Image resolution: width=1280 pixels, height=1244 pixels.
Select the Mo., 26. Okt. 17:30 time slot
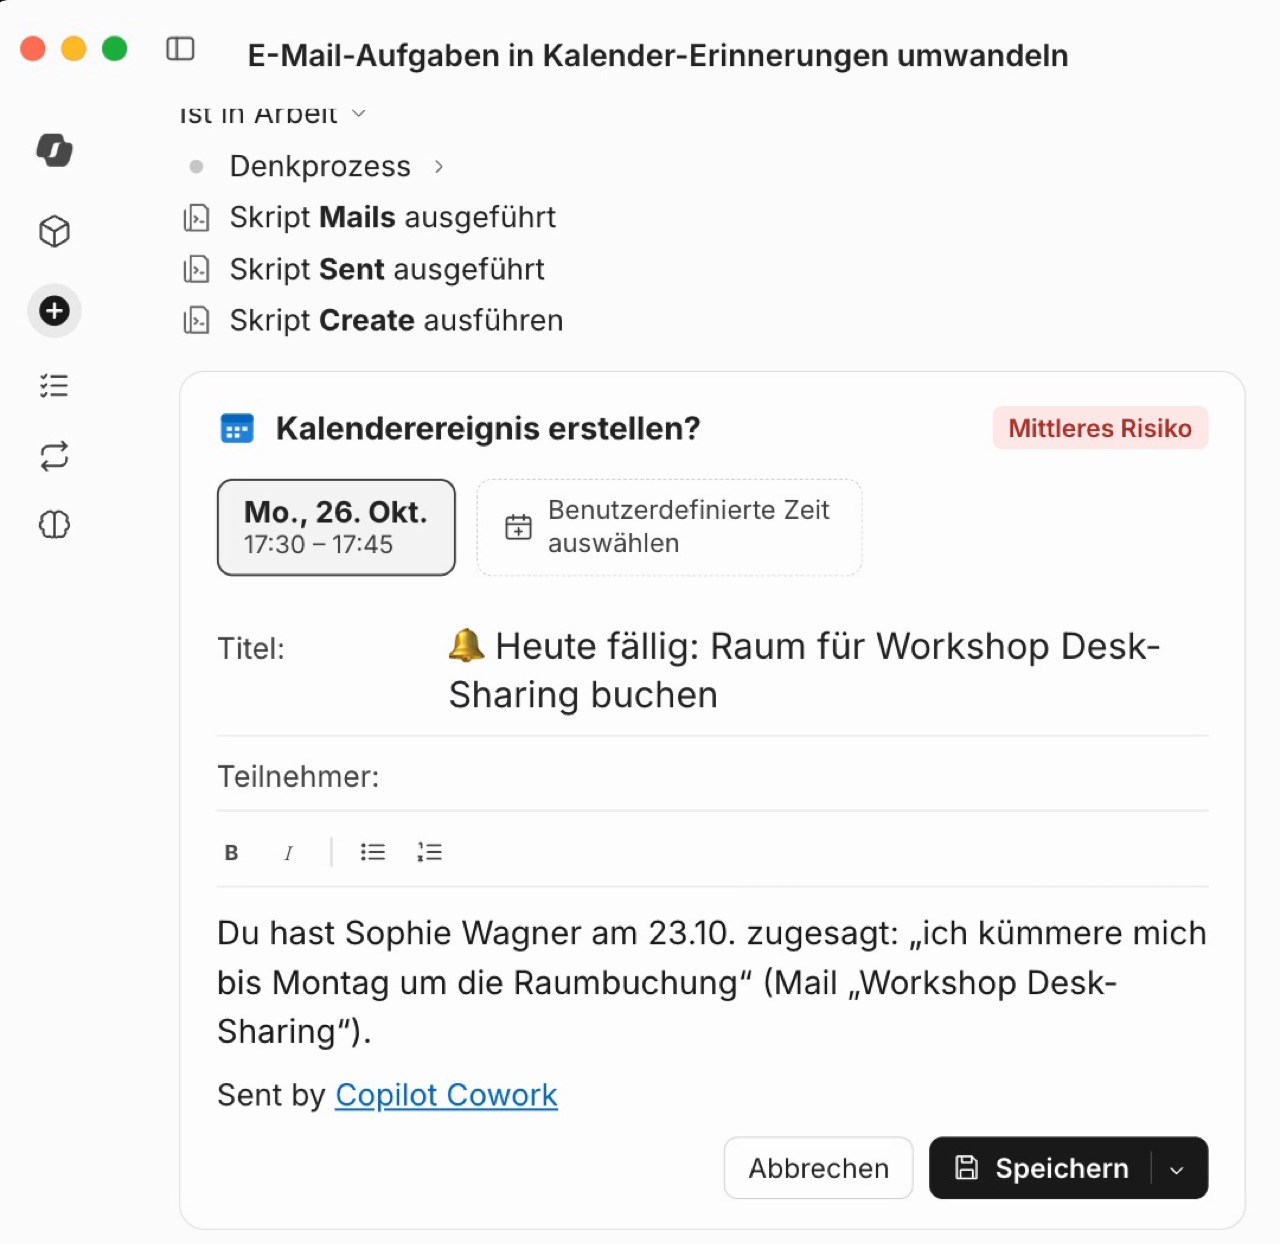(336, 527)
